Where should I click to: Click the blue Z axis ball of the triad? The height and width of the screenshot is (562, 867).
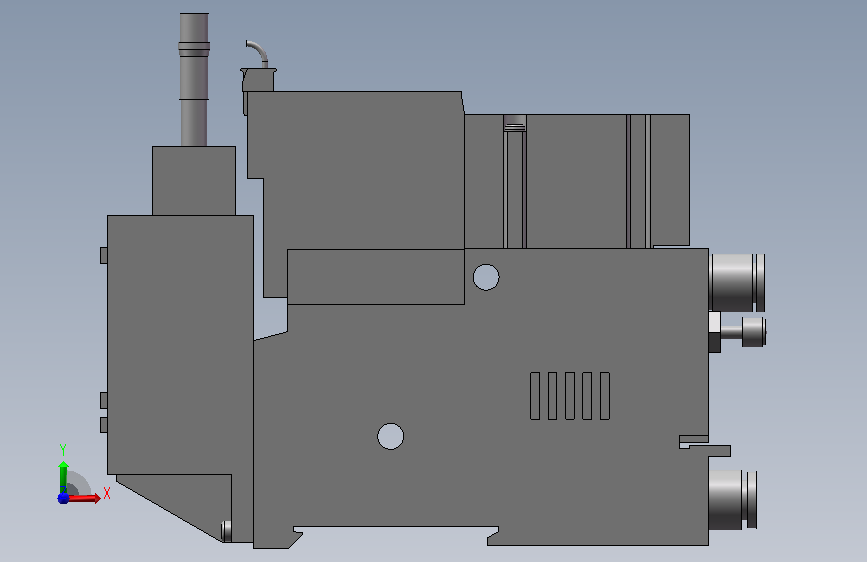pyautogui.click(x=63, y=498)
